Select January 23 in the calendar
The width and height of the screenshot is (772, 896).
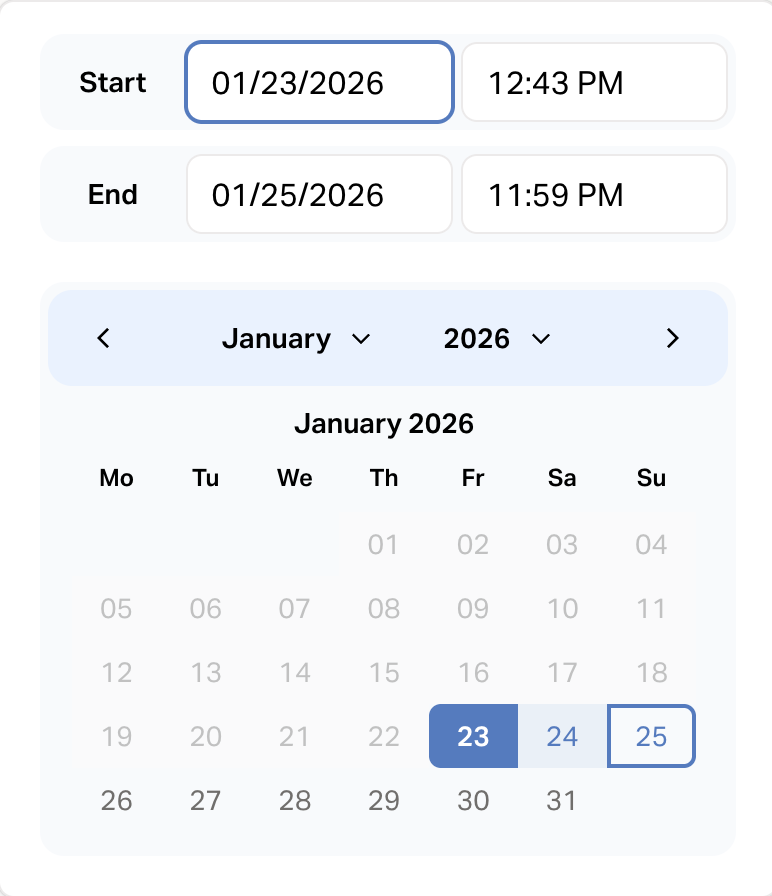click(x=473, y=737)
